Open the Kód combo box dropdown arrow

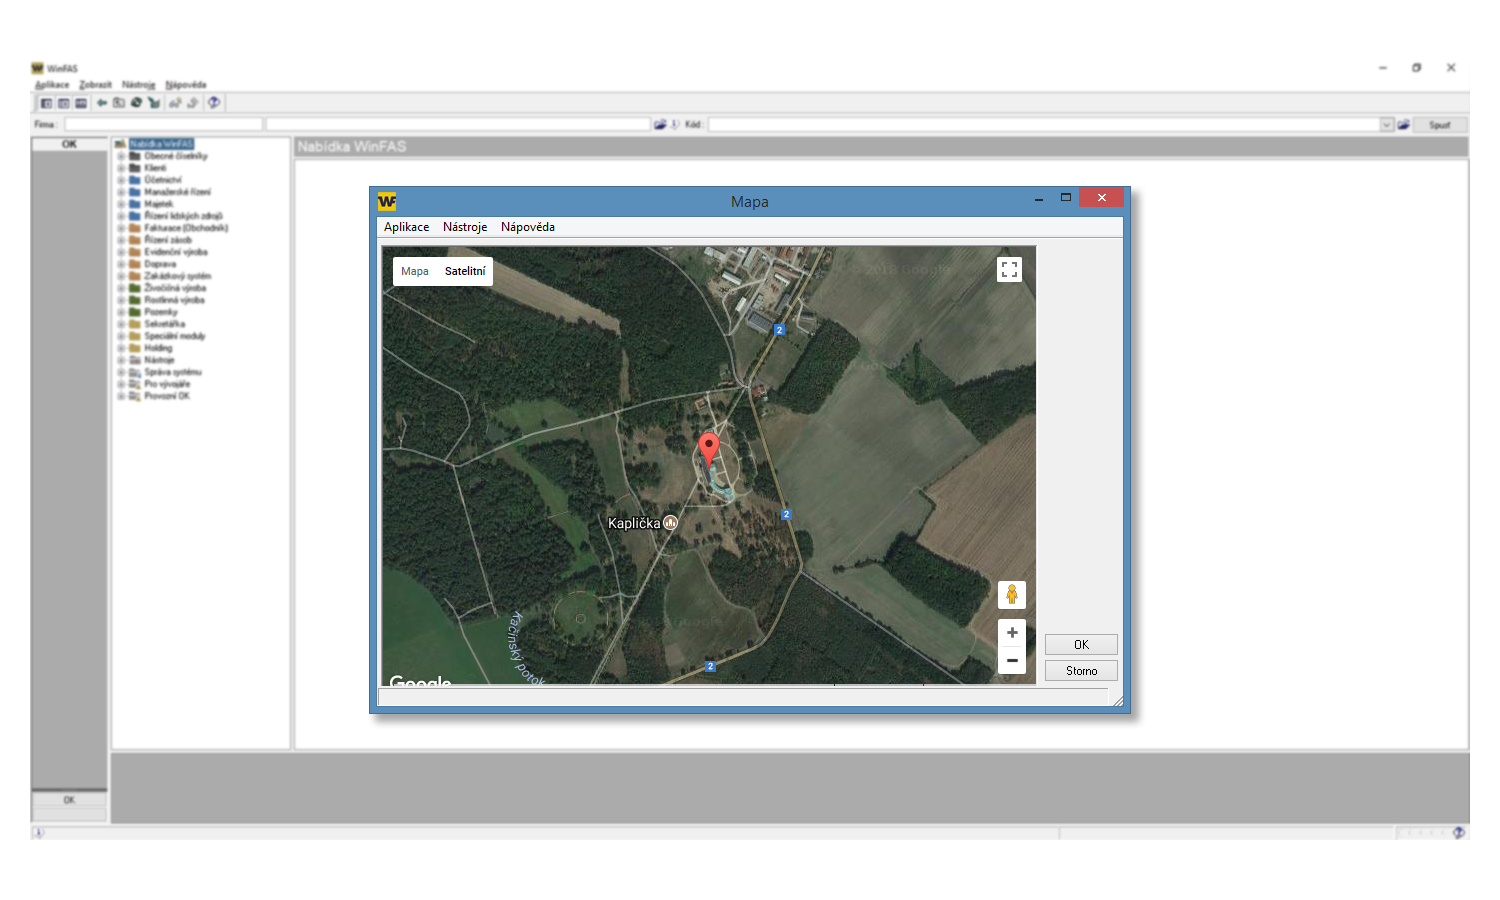tap(1387, 125)
